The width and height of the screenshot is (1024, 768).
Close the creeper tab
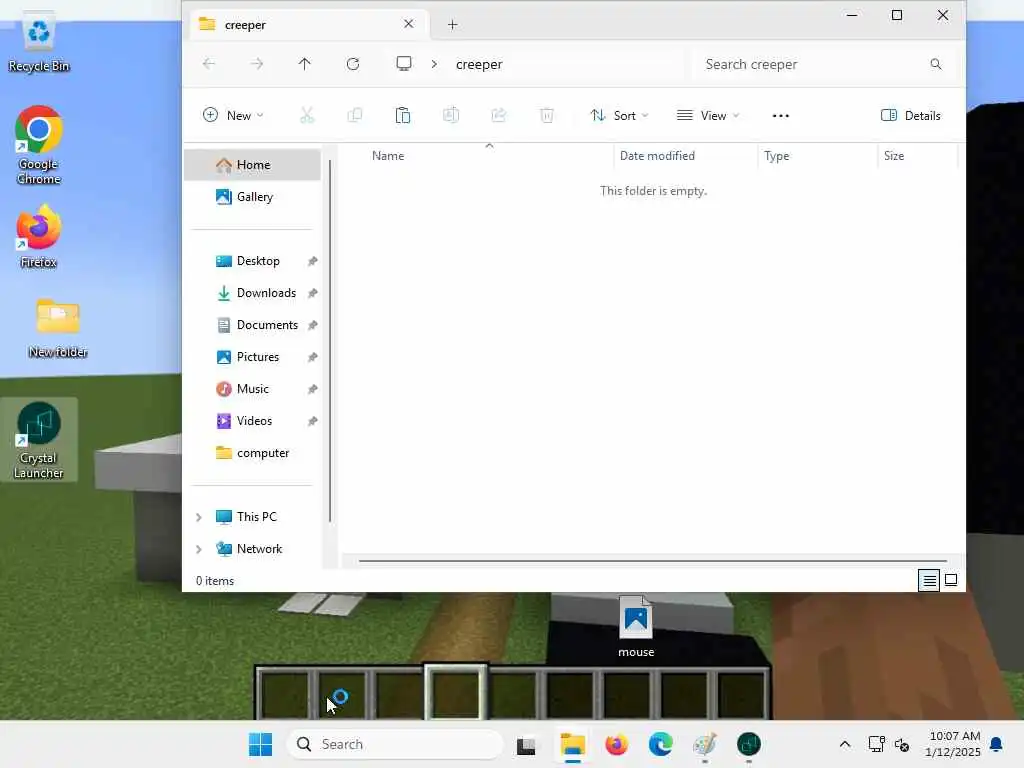409,24
